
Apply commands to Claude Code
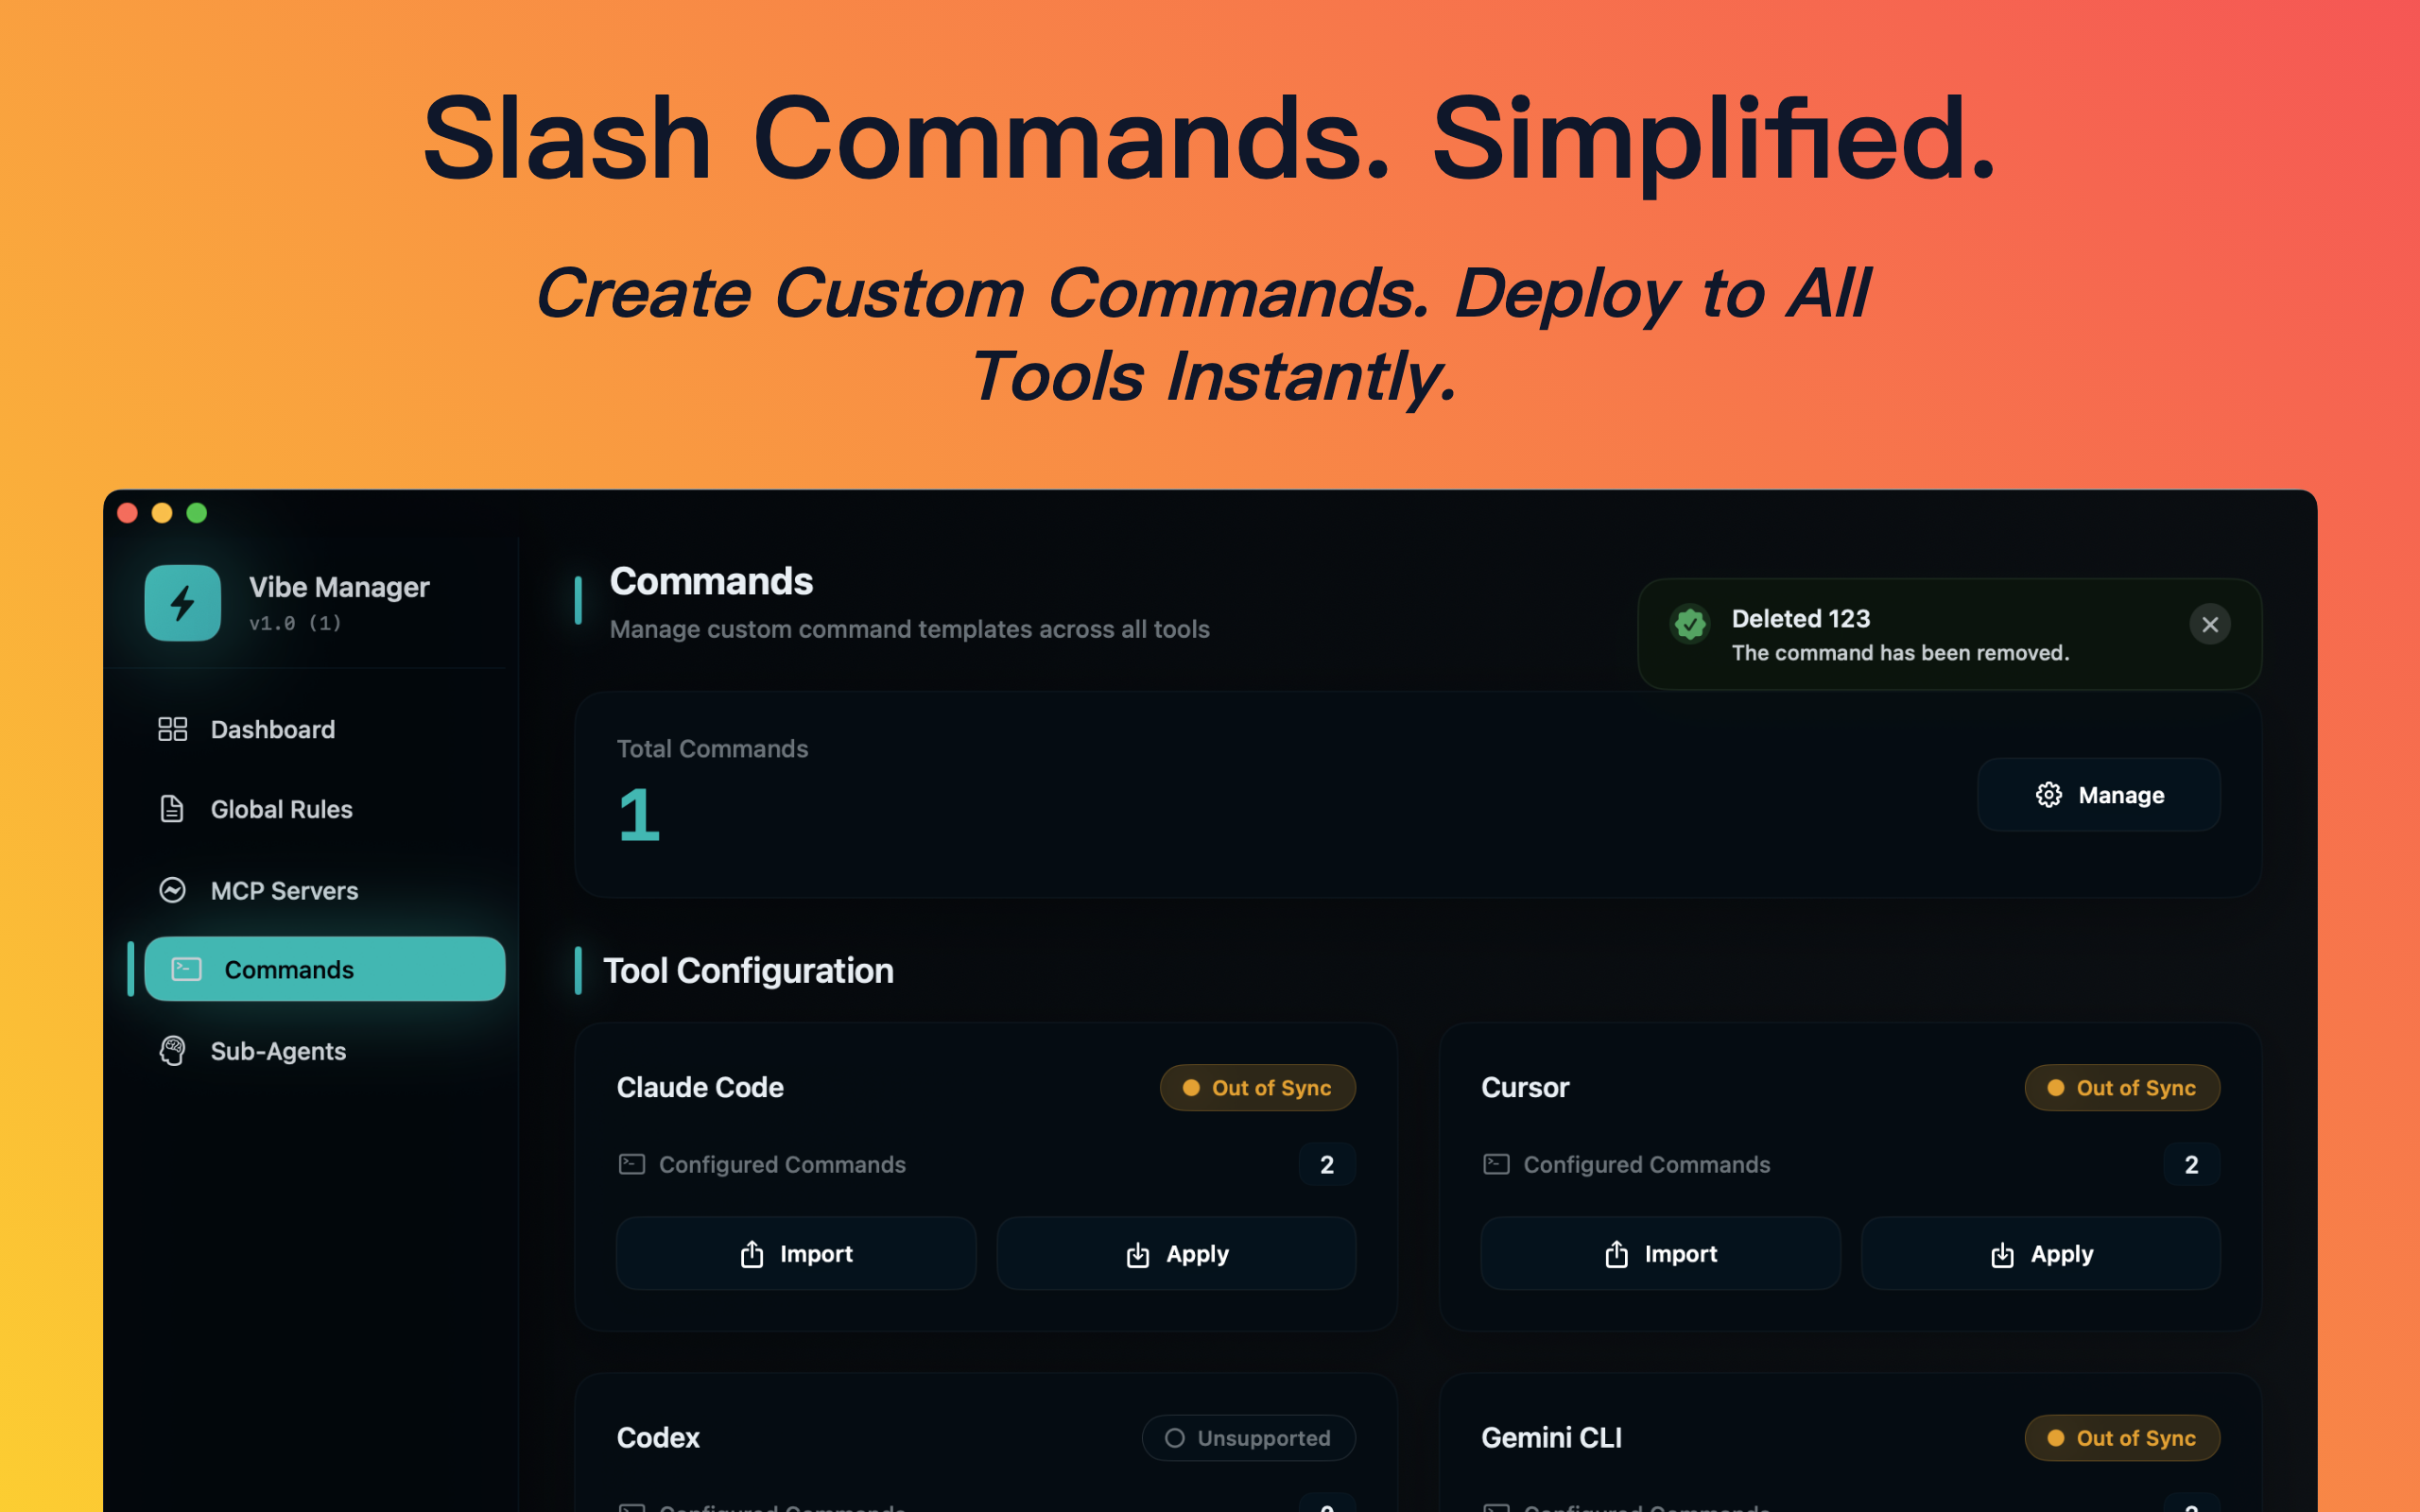point(1176,1254)
